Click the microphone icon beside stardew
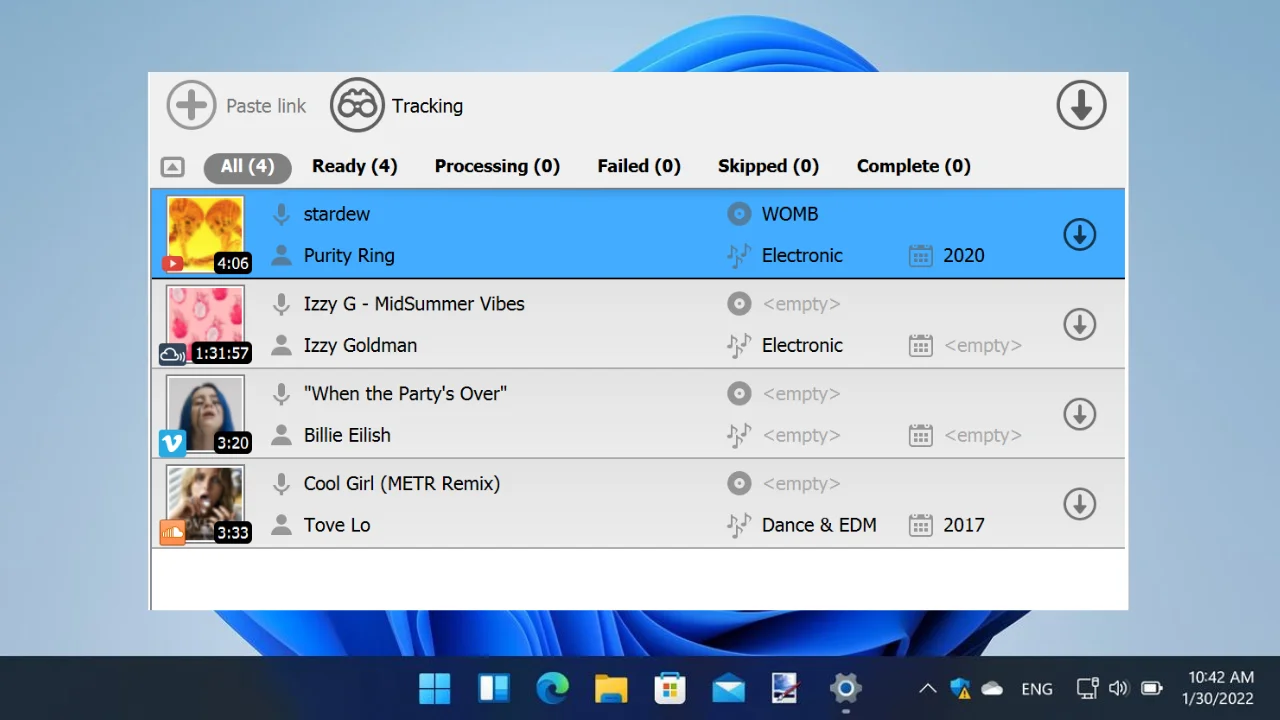Image resolution: width=1280 pixels, height=720 pixels. pyautogui.click(x=282, y=214)
